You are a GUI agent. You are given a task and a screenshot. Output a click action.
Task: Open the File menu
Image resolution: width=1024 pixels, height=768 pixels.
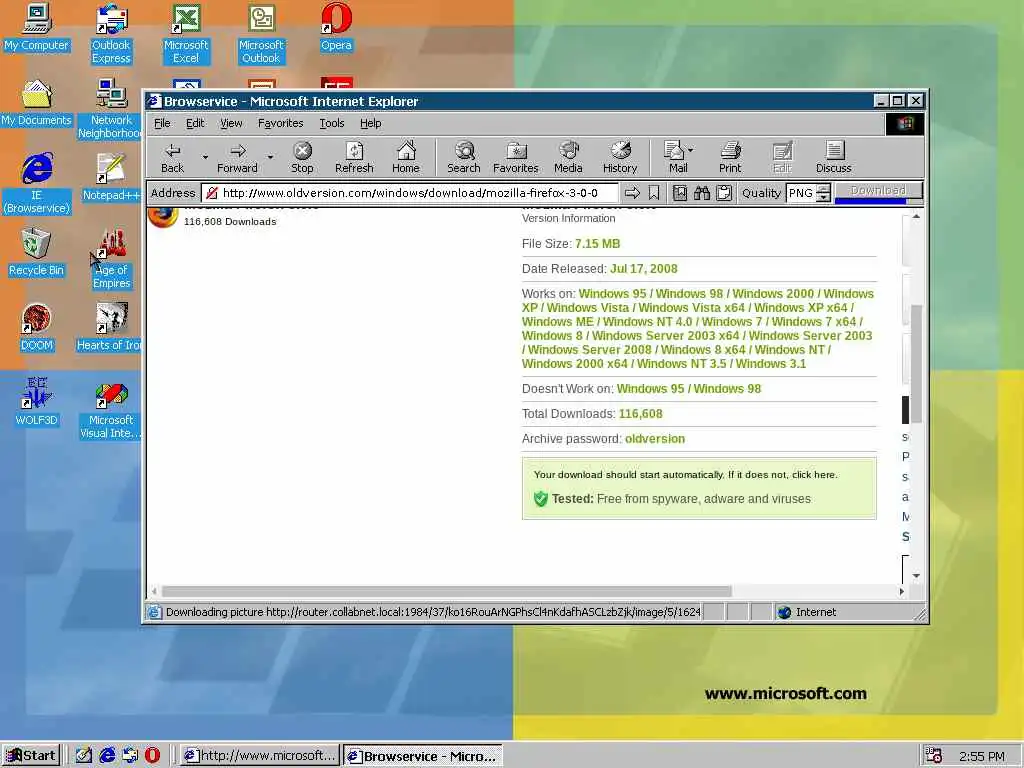click(162, 123)
